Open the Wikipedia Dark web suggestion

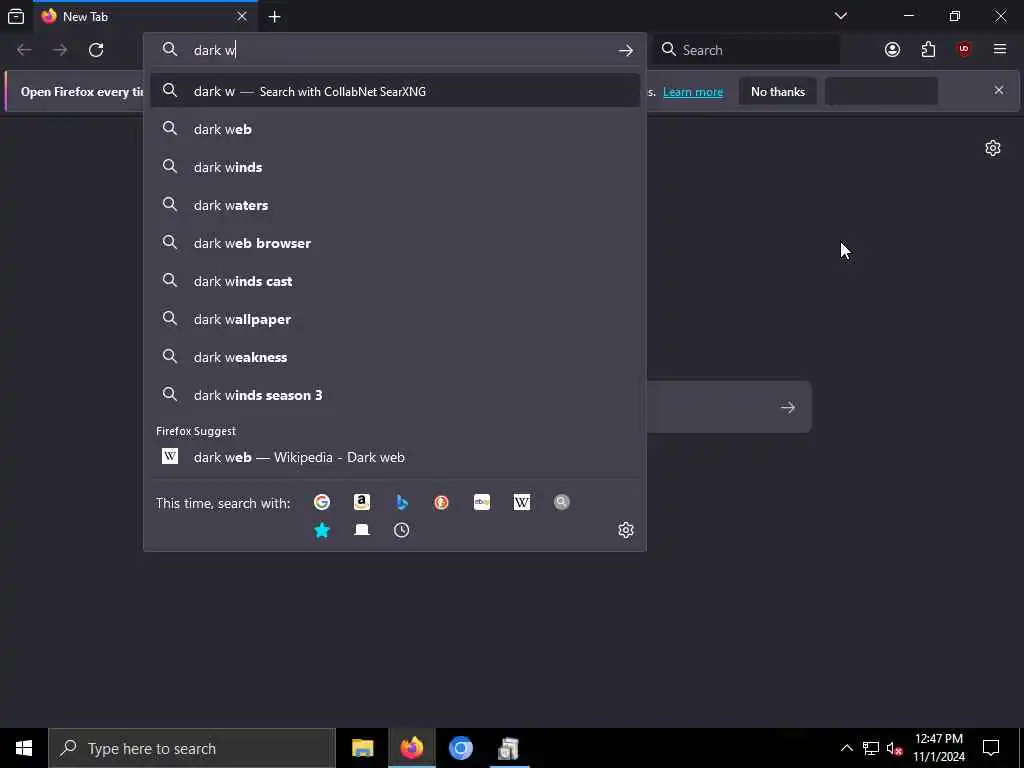pos(394,457)
